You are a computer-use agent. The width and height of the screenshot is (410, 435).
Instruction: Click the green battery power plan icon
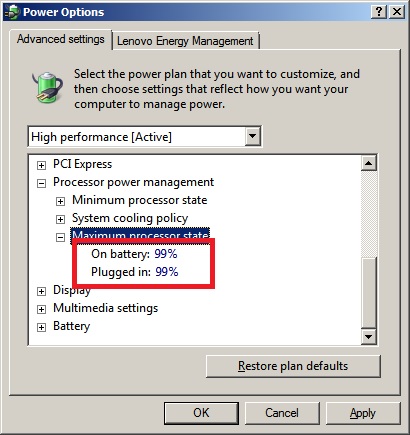pyautogui.click(x=48, y=87)
